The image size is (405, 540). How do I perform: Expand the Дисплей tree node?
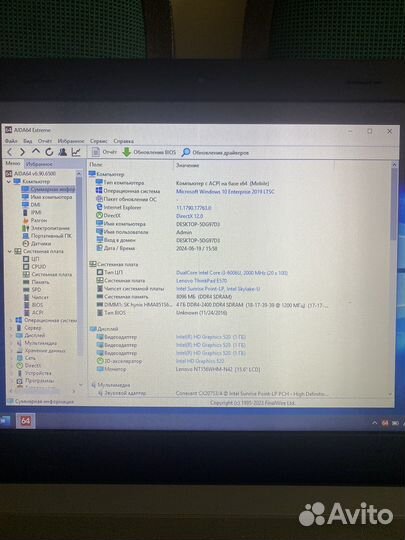tap(11, 335)
